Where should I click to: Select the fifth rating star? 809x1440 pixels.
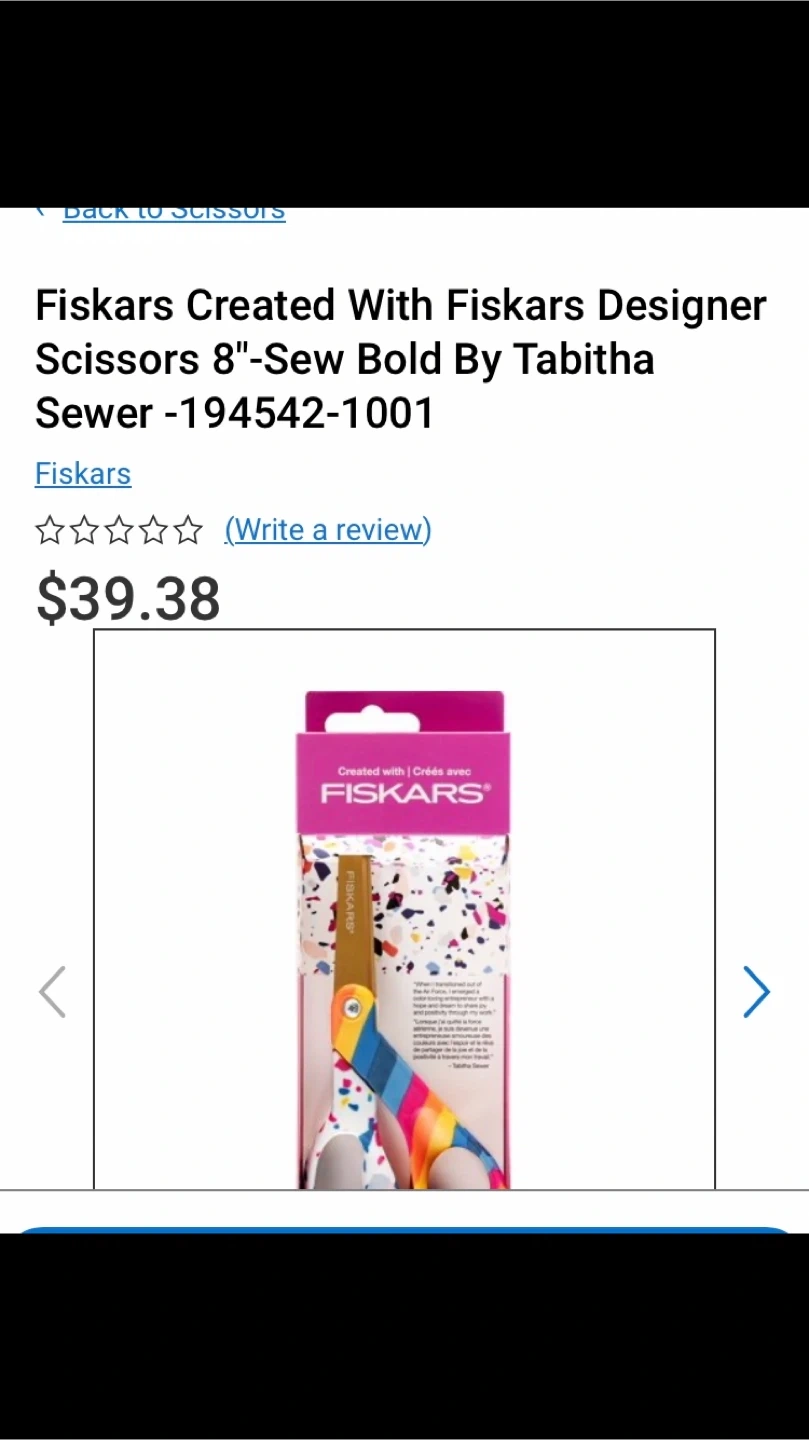click(x=187, y=530)
